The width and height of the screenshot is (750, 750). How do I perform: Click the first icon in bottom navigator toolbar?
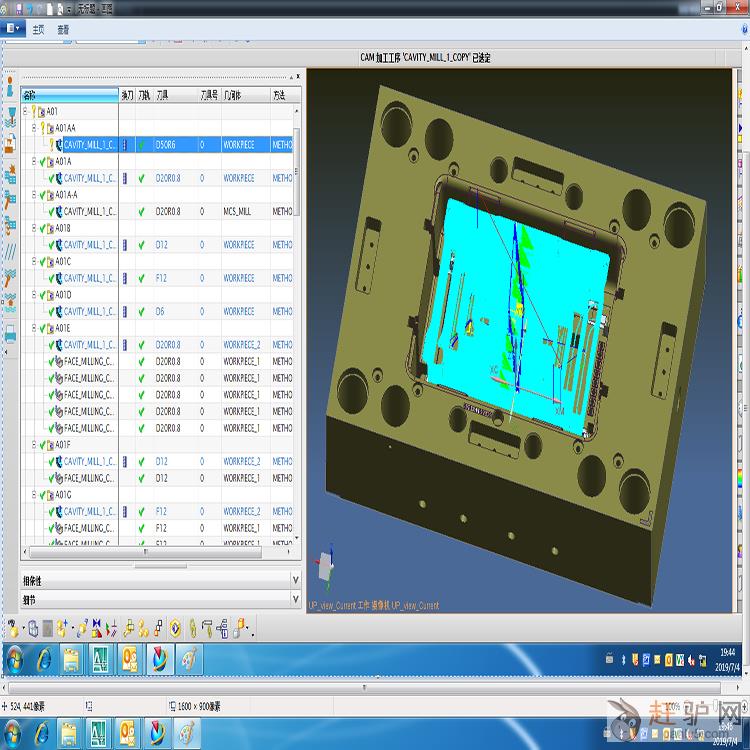click(14, 628)
